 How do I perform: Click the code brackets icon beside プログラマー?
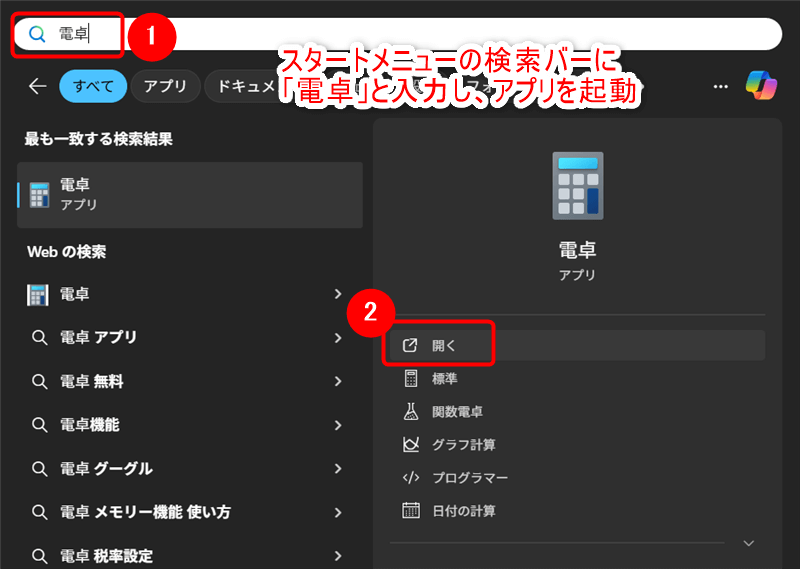tap(411, 478)
